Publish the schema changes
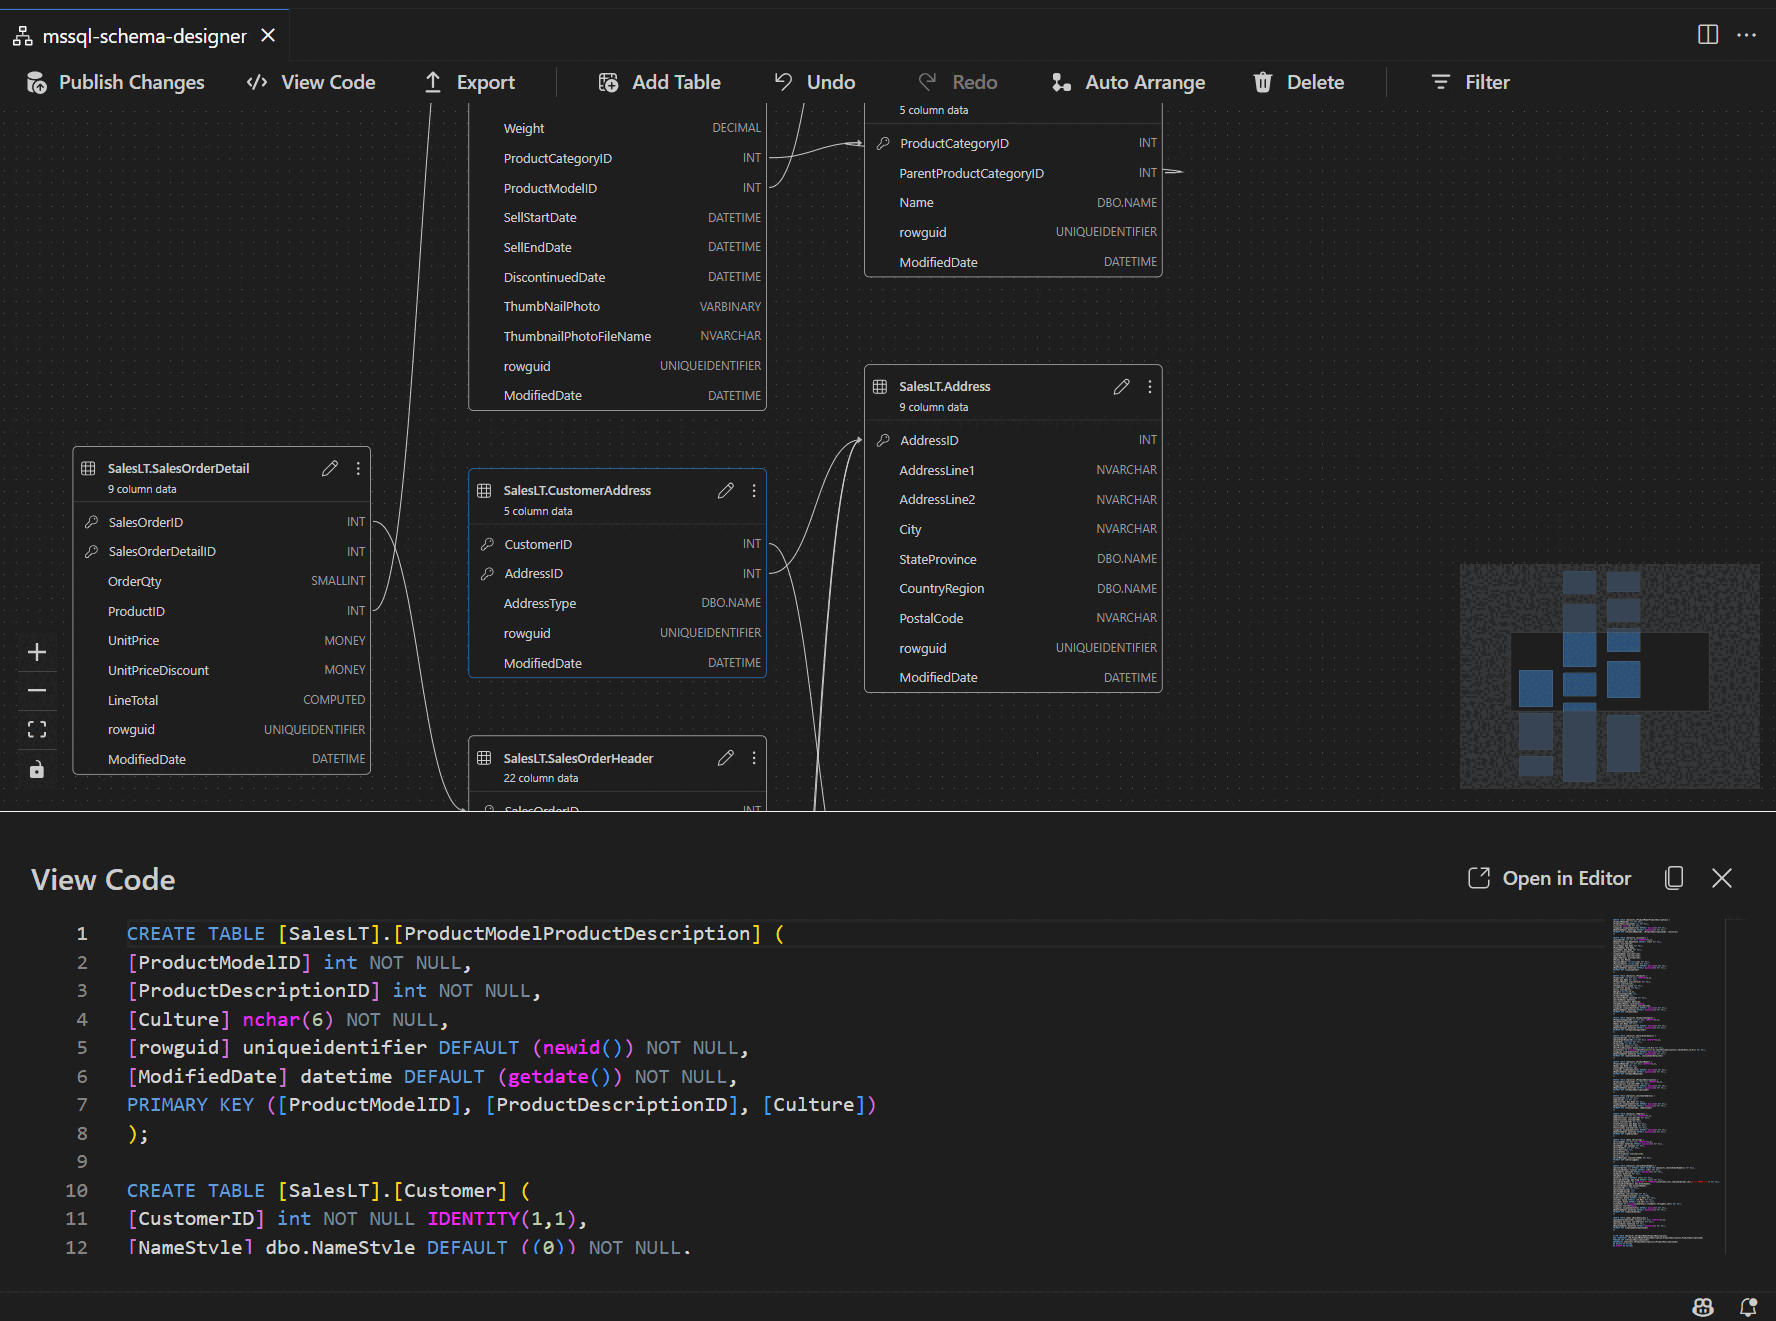Screen dimensions: 1776x1321 pos(114,82)
